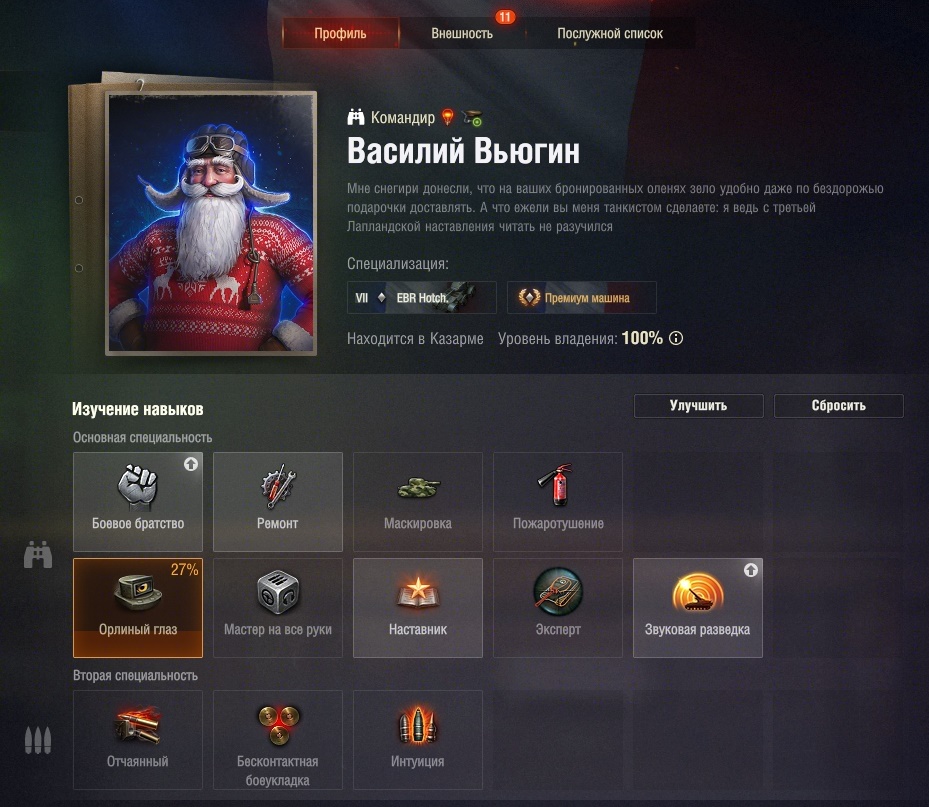Click the EBR Hotch. specialization vehicle
Image resolution: width=929 pixels, height=807 pixels.
[421, 297]
